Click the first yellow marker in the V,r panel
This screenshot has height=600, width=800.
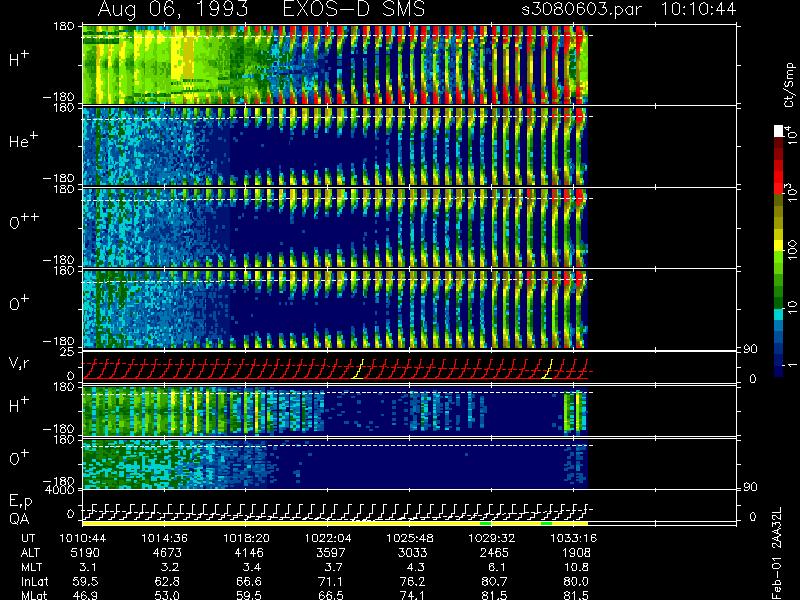[x=358, y=369]
